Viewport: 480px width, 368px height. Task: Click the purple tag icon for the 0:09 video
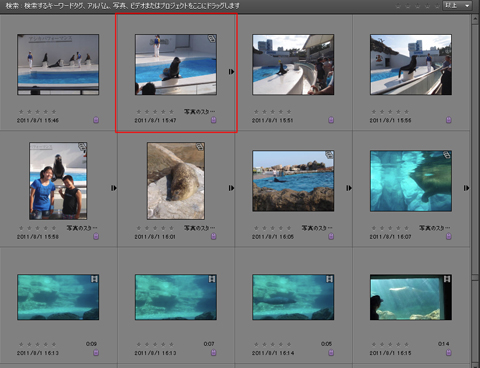pyautogui.click(x=96, y=353)
